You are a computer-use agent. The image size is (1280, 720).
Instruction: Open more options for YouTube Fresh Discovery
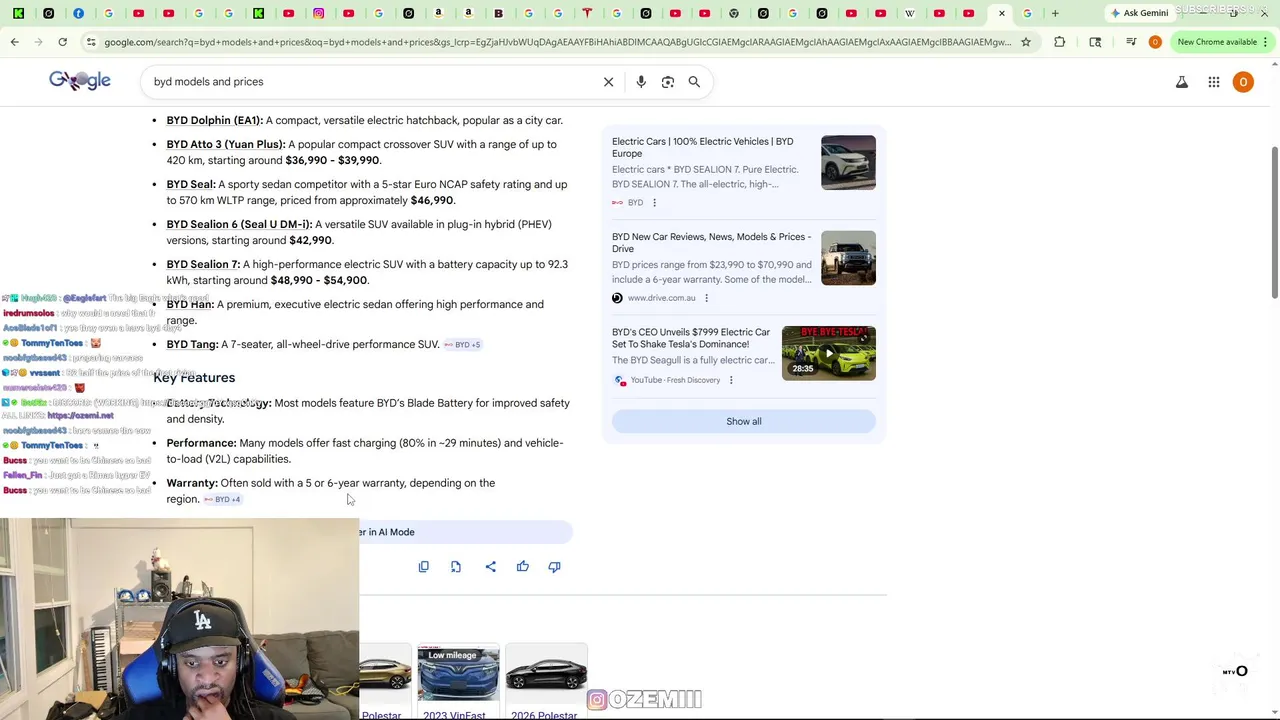click(731, 380)
